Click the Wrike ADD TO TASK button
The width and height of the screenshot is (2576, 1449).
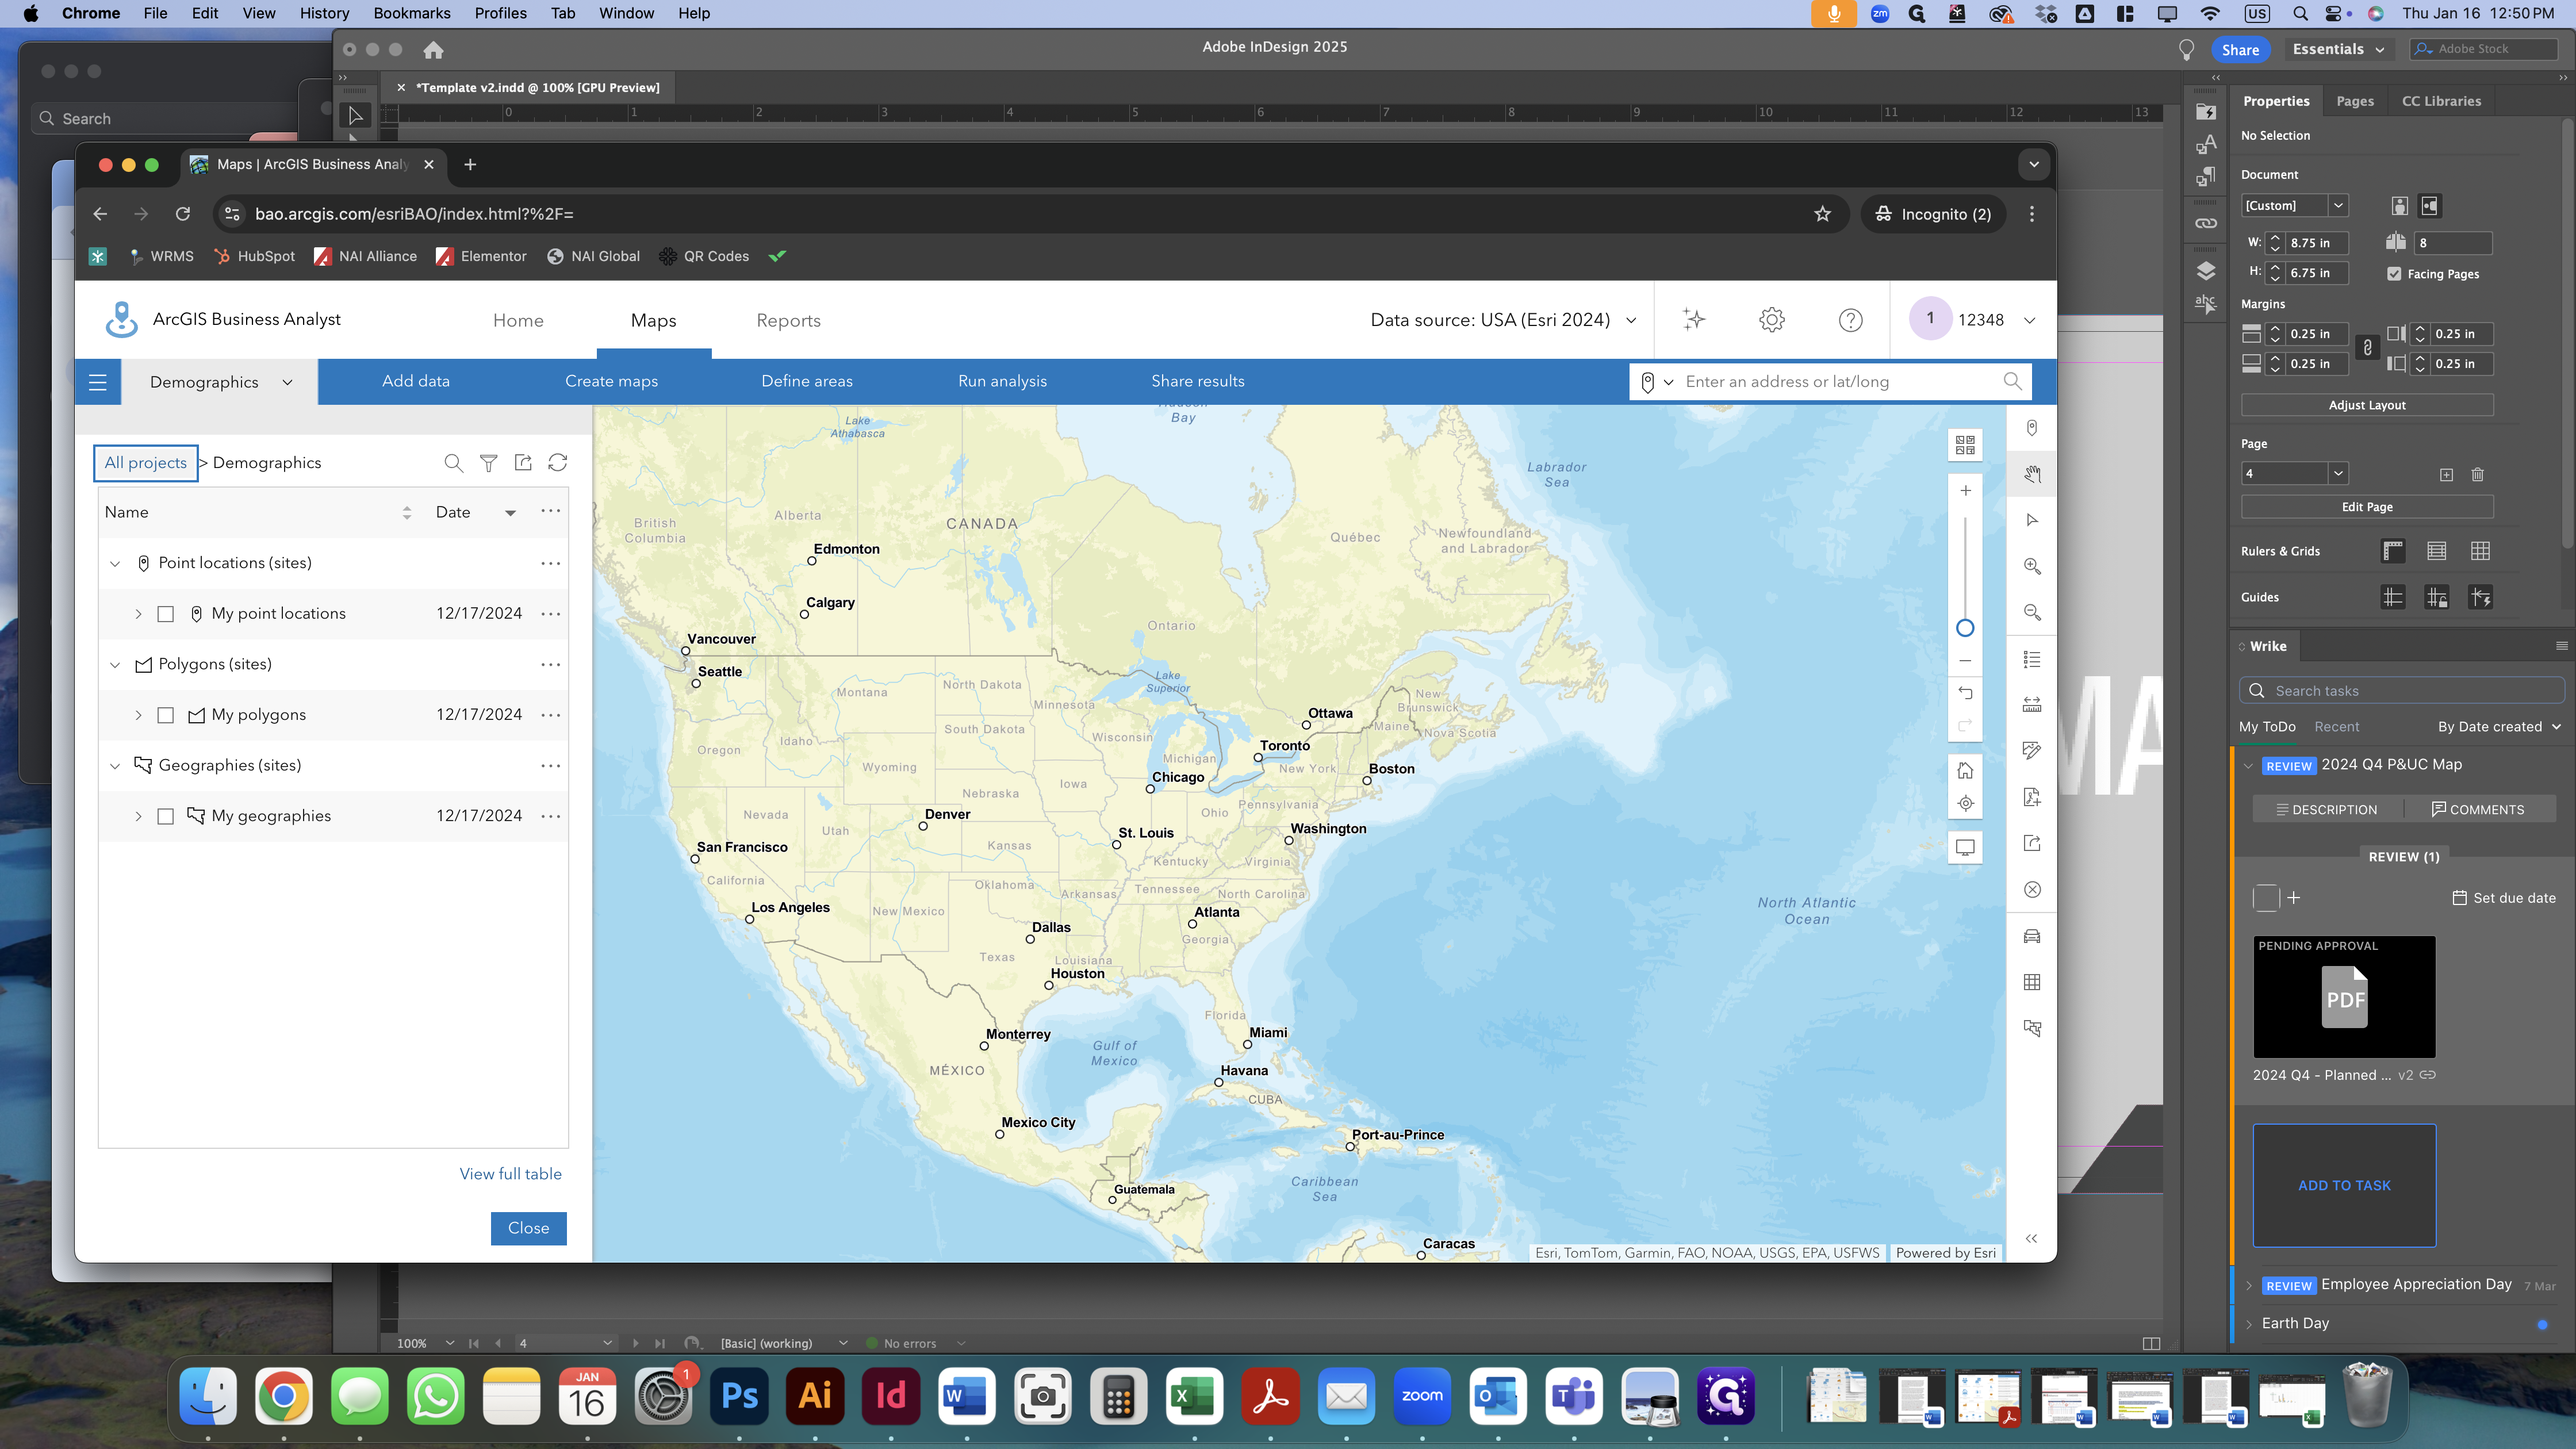pos(2344,1185)
